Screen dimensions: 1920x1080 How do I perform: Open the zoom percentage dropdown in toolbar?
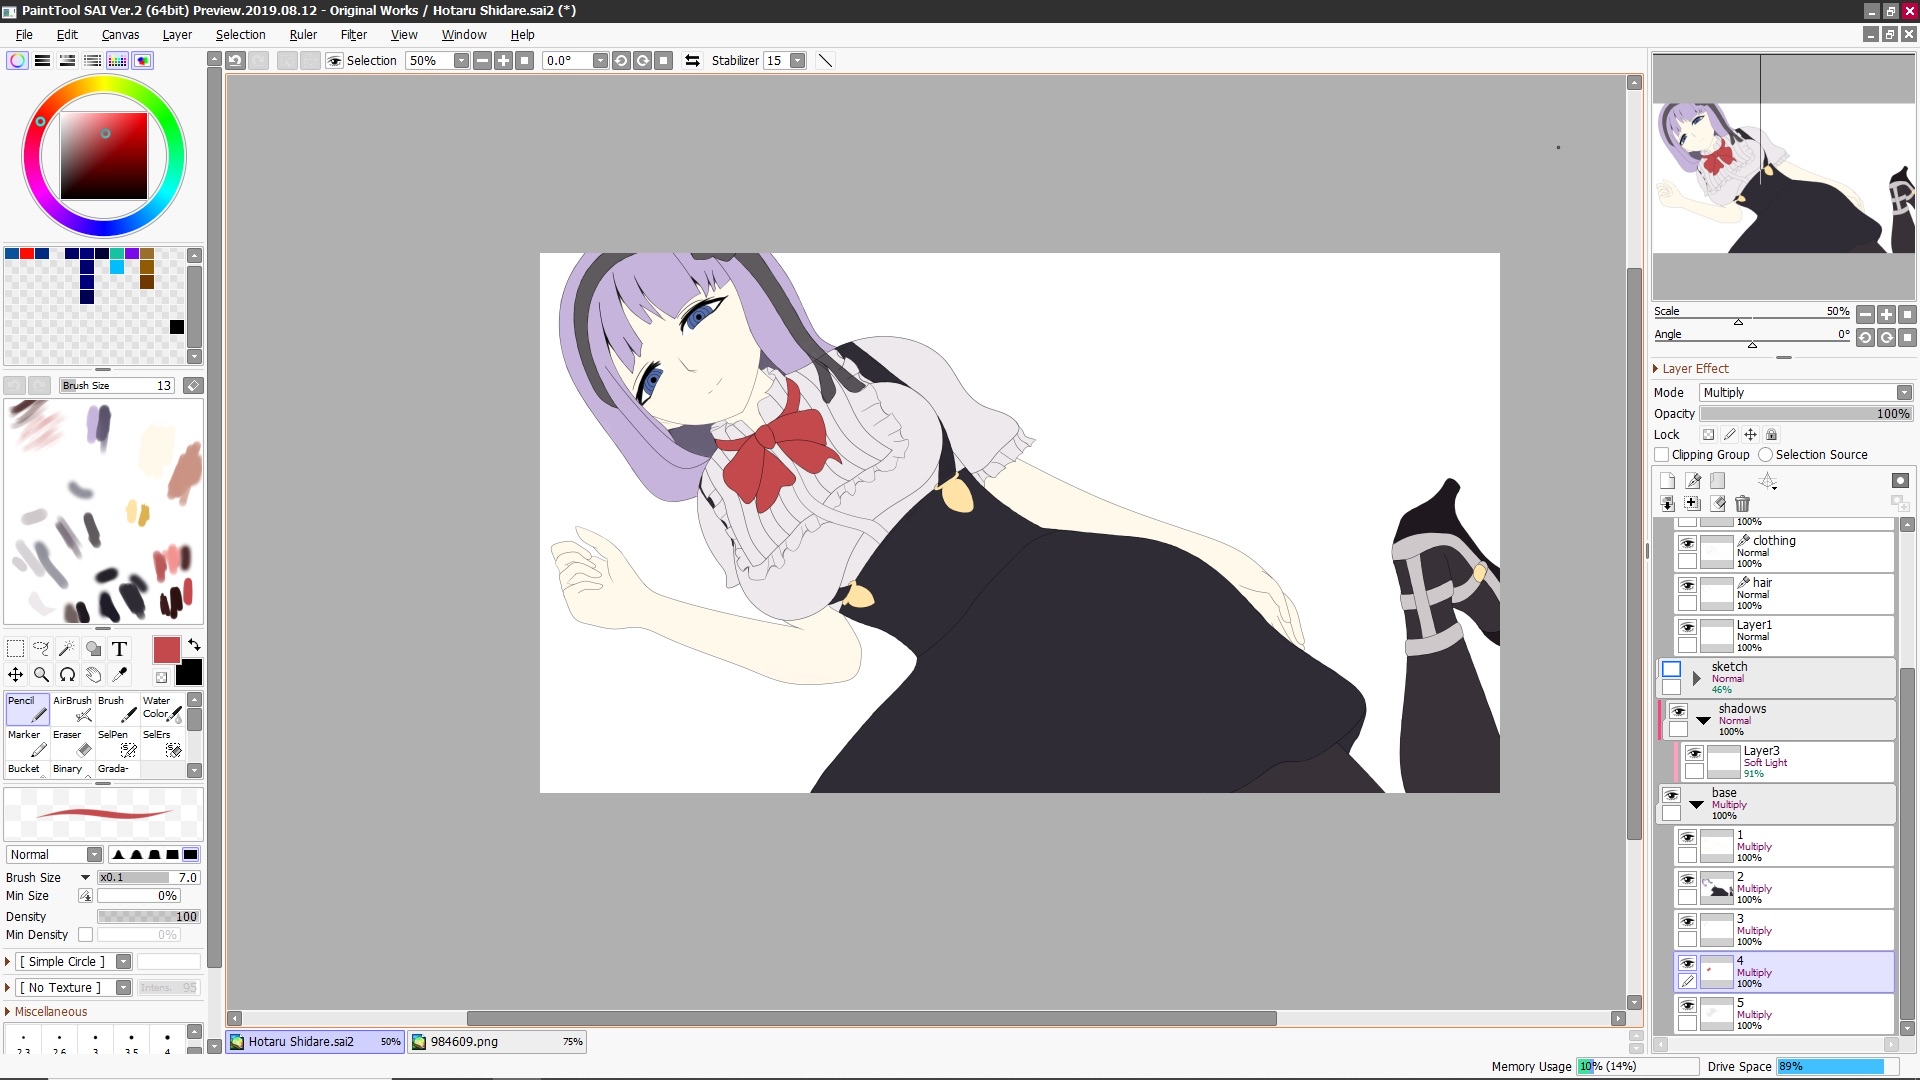tap(461, 61)
